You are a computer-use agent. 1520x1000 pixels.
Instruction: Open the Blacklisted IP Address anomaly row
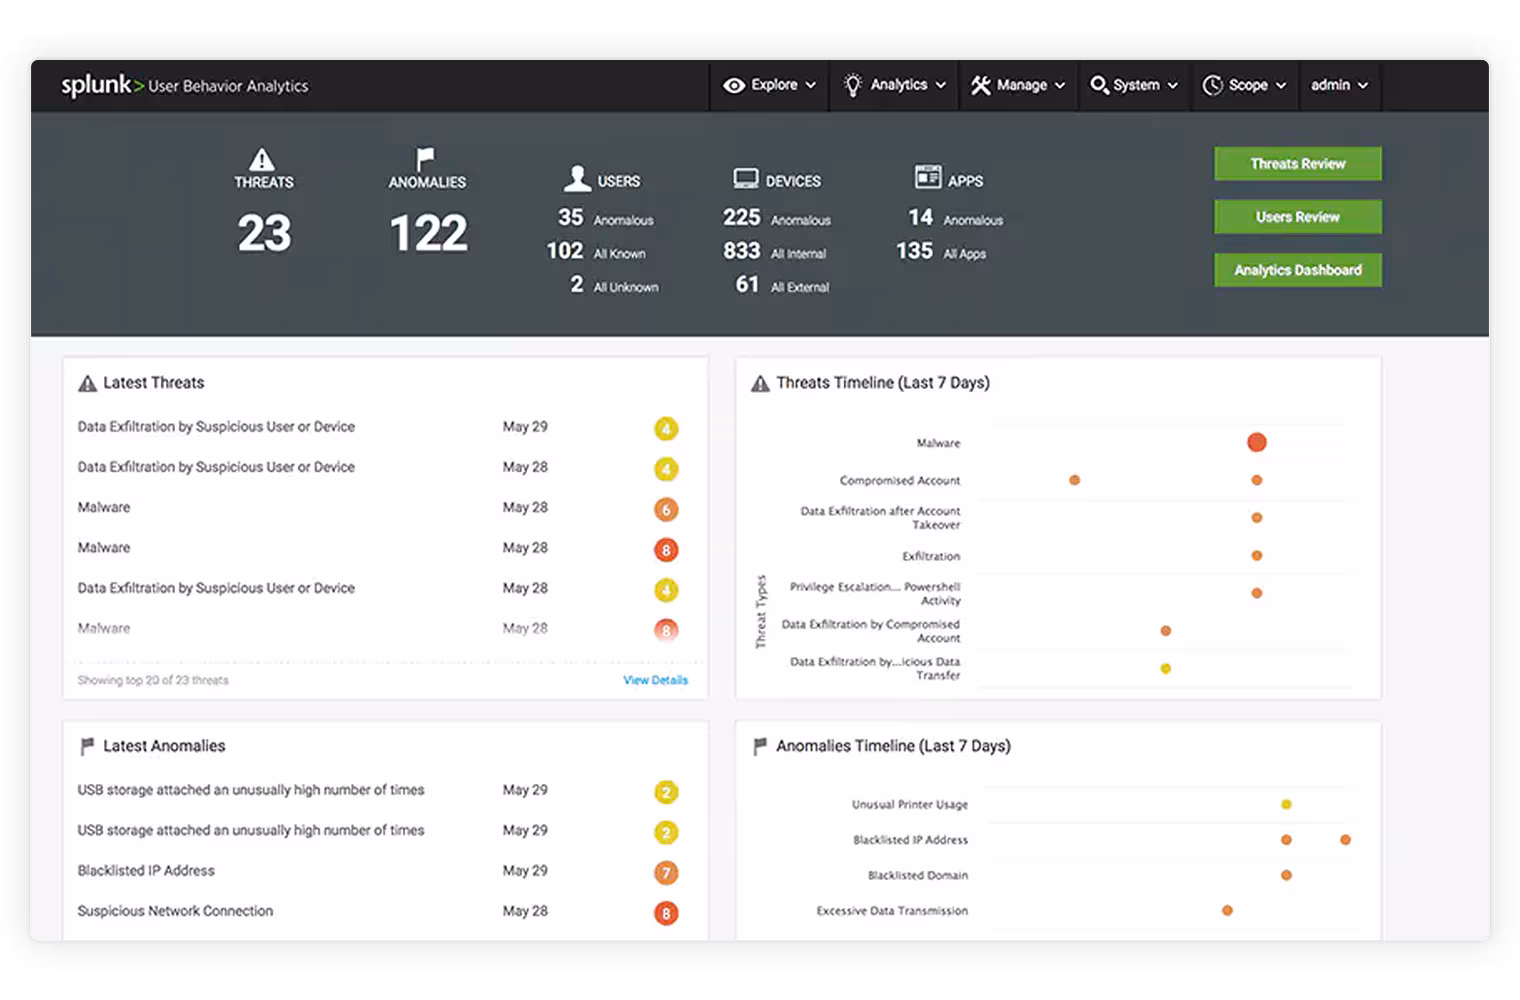tap(147, 871)
